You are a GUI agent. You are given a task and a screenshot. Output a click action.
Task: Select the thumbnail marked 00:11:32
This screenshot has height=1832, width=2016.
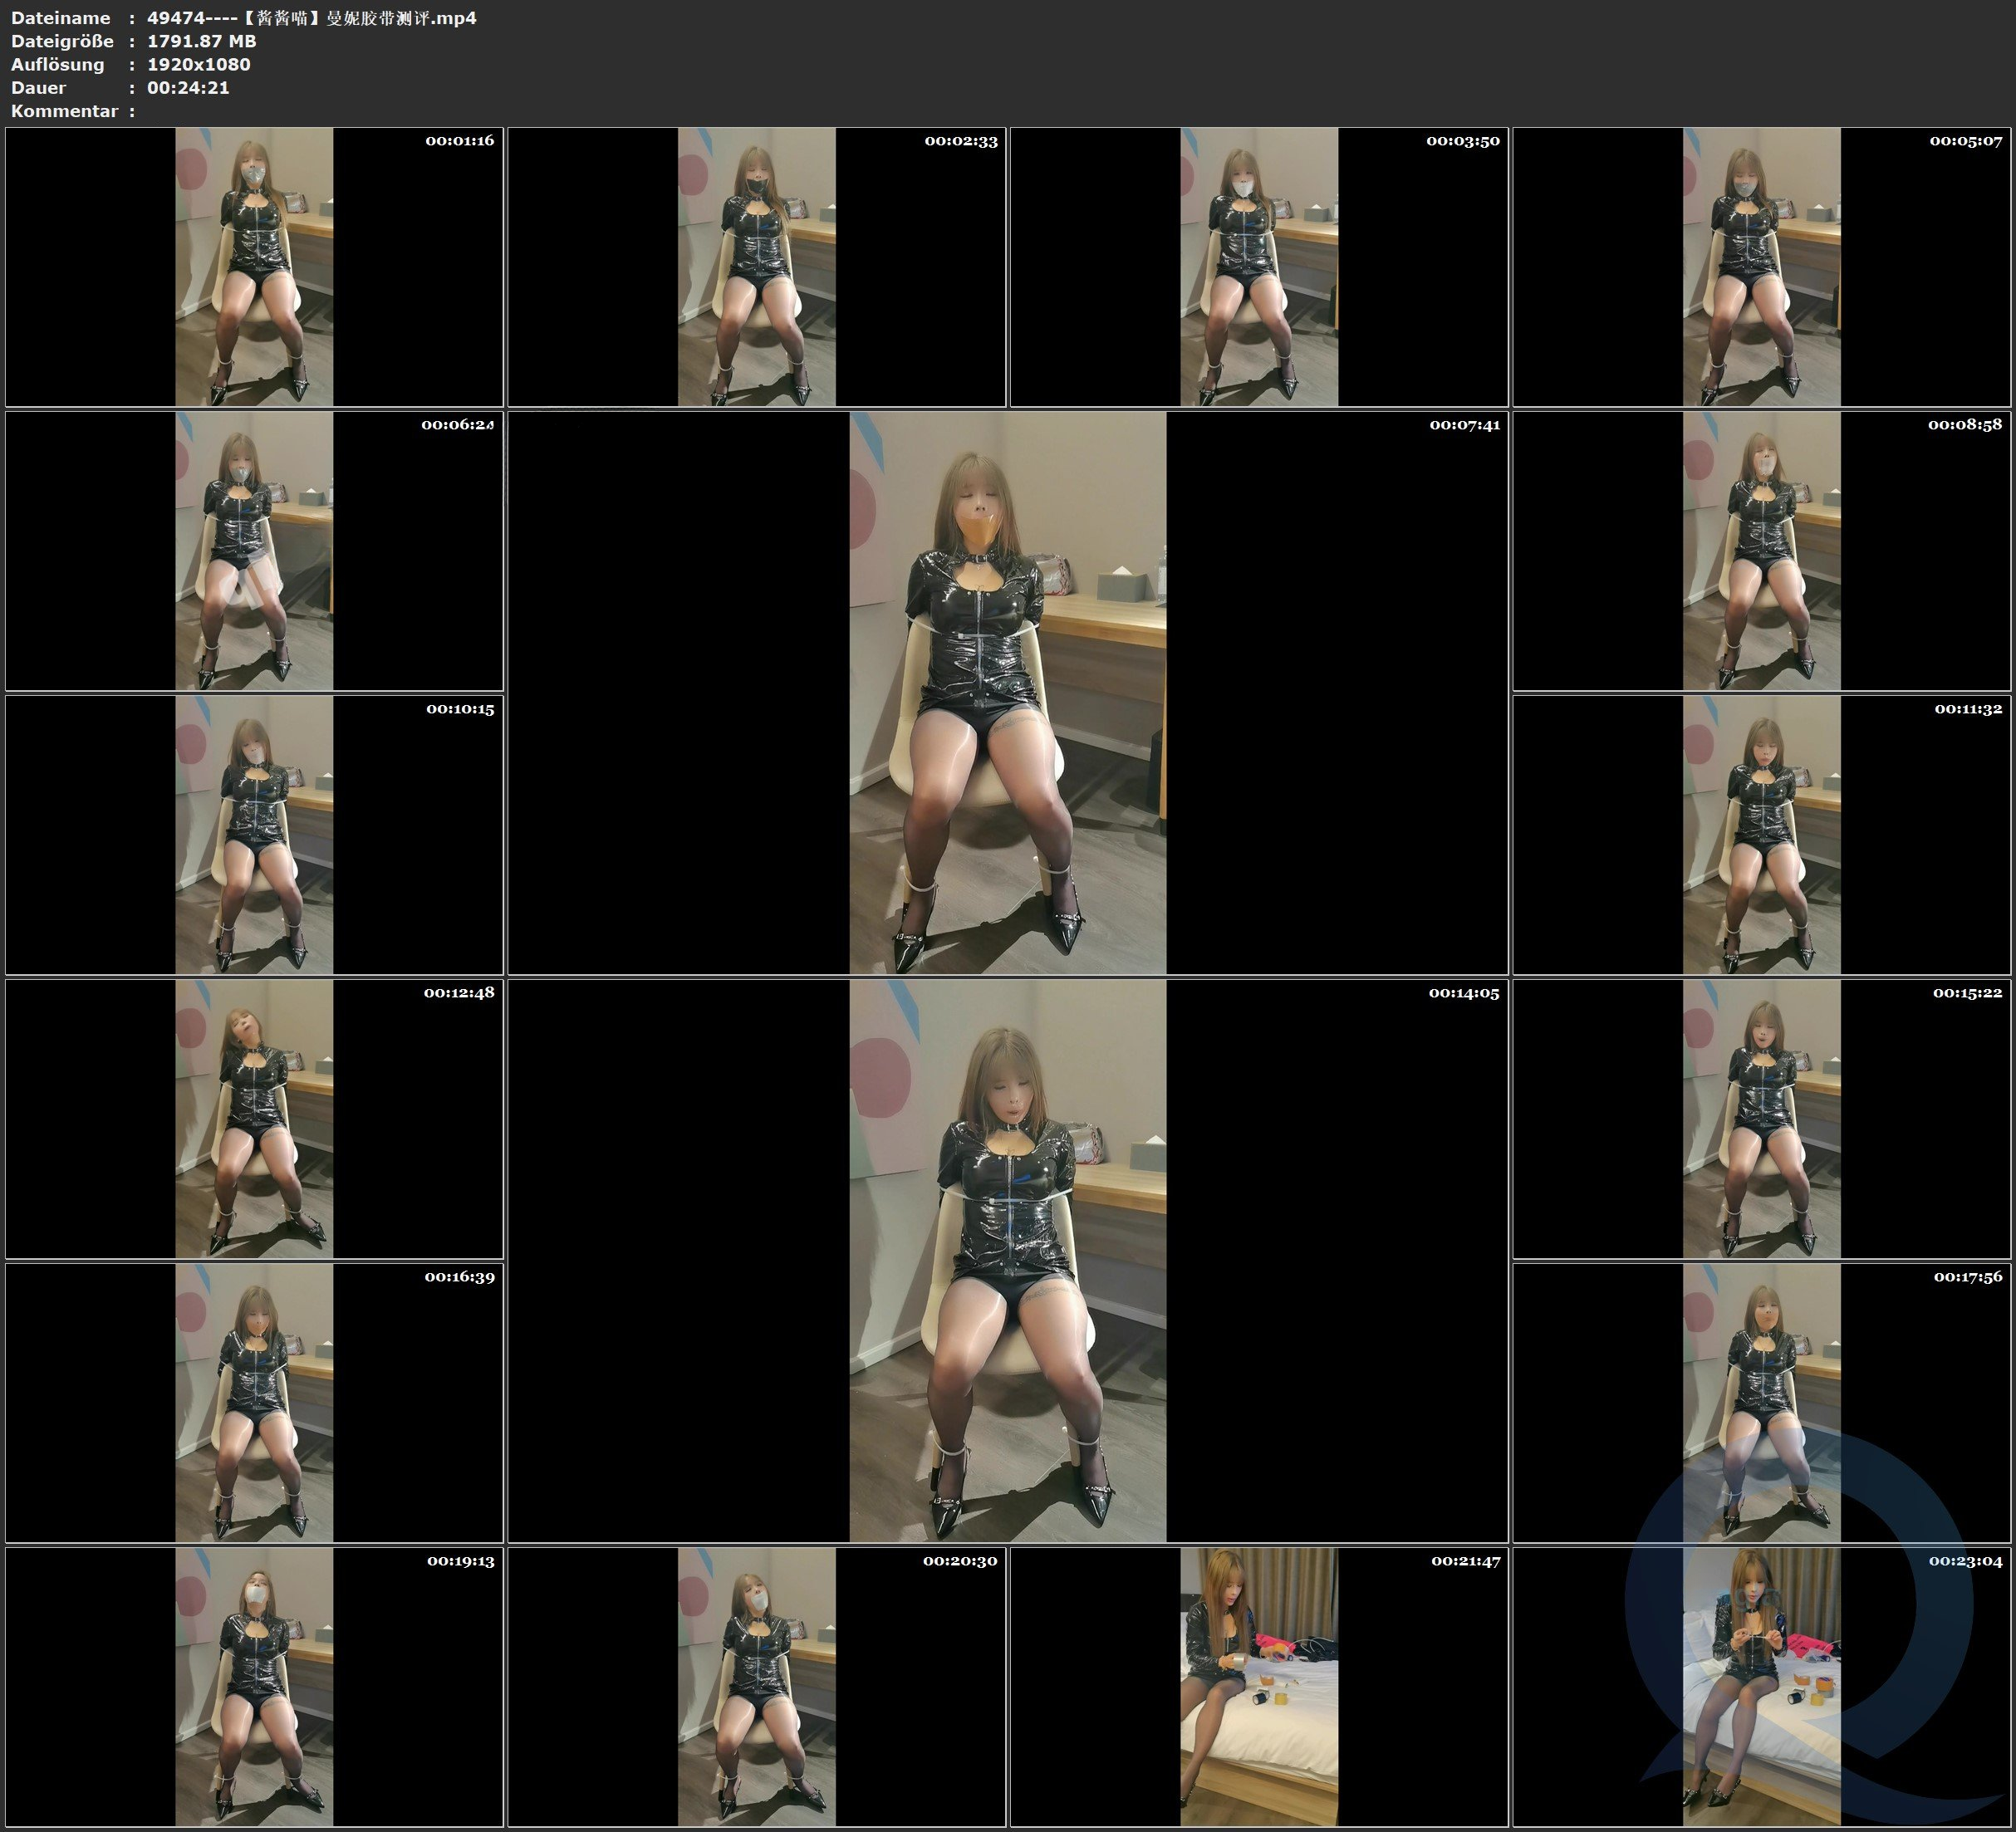click(1761, 834)
